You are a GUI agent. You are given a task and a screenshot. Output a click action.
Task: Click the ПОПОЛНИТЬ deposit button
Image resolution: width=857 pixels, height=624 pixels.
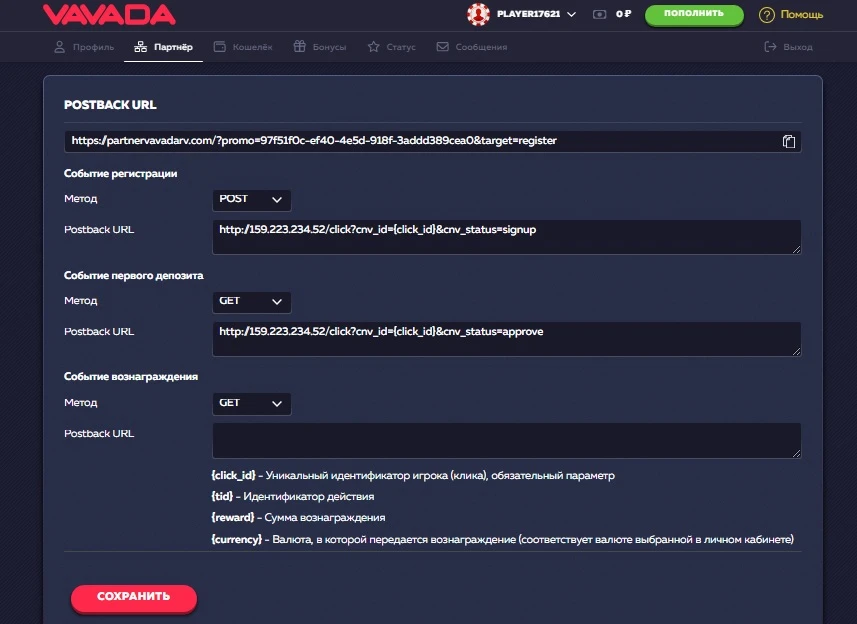[694, 14]
